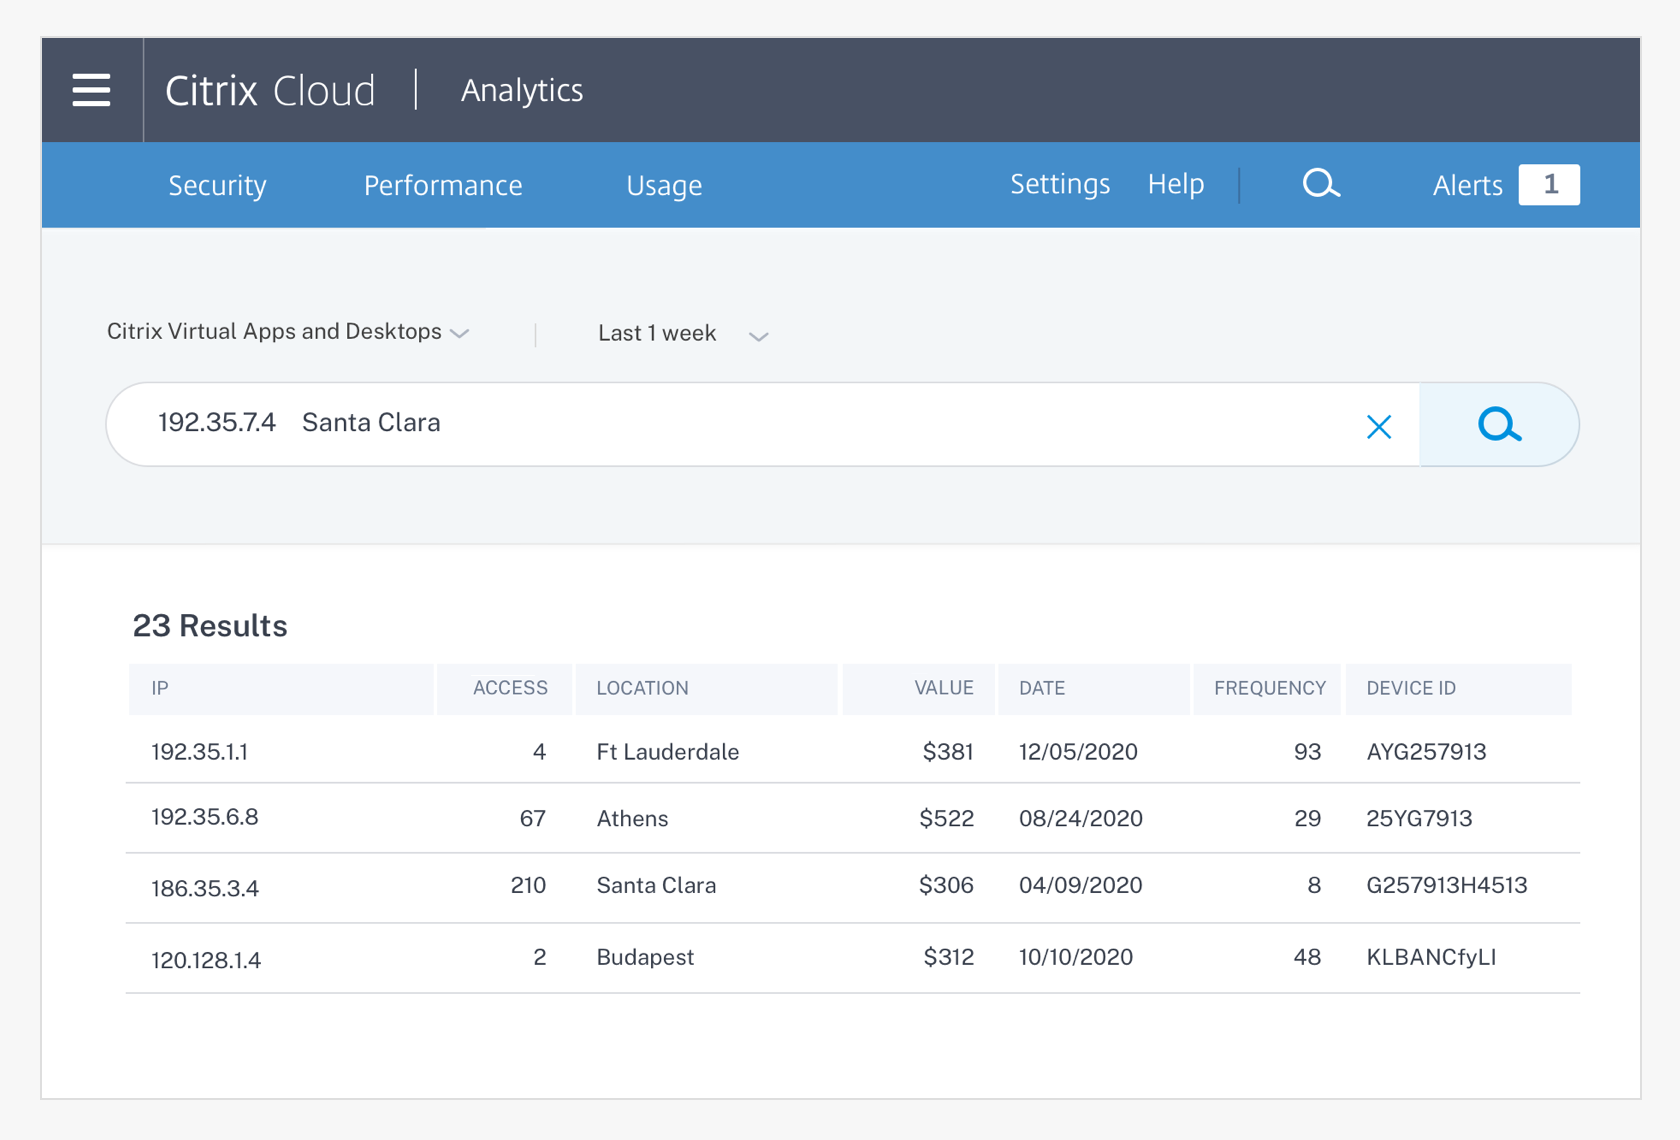The image size is (1680, 1140).
Task: Click the 23 Results heading
Action: point(210,626)
